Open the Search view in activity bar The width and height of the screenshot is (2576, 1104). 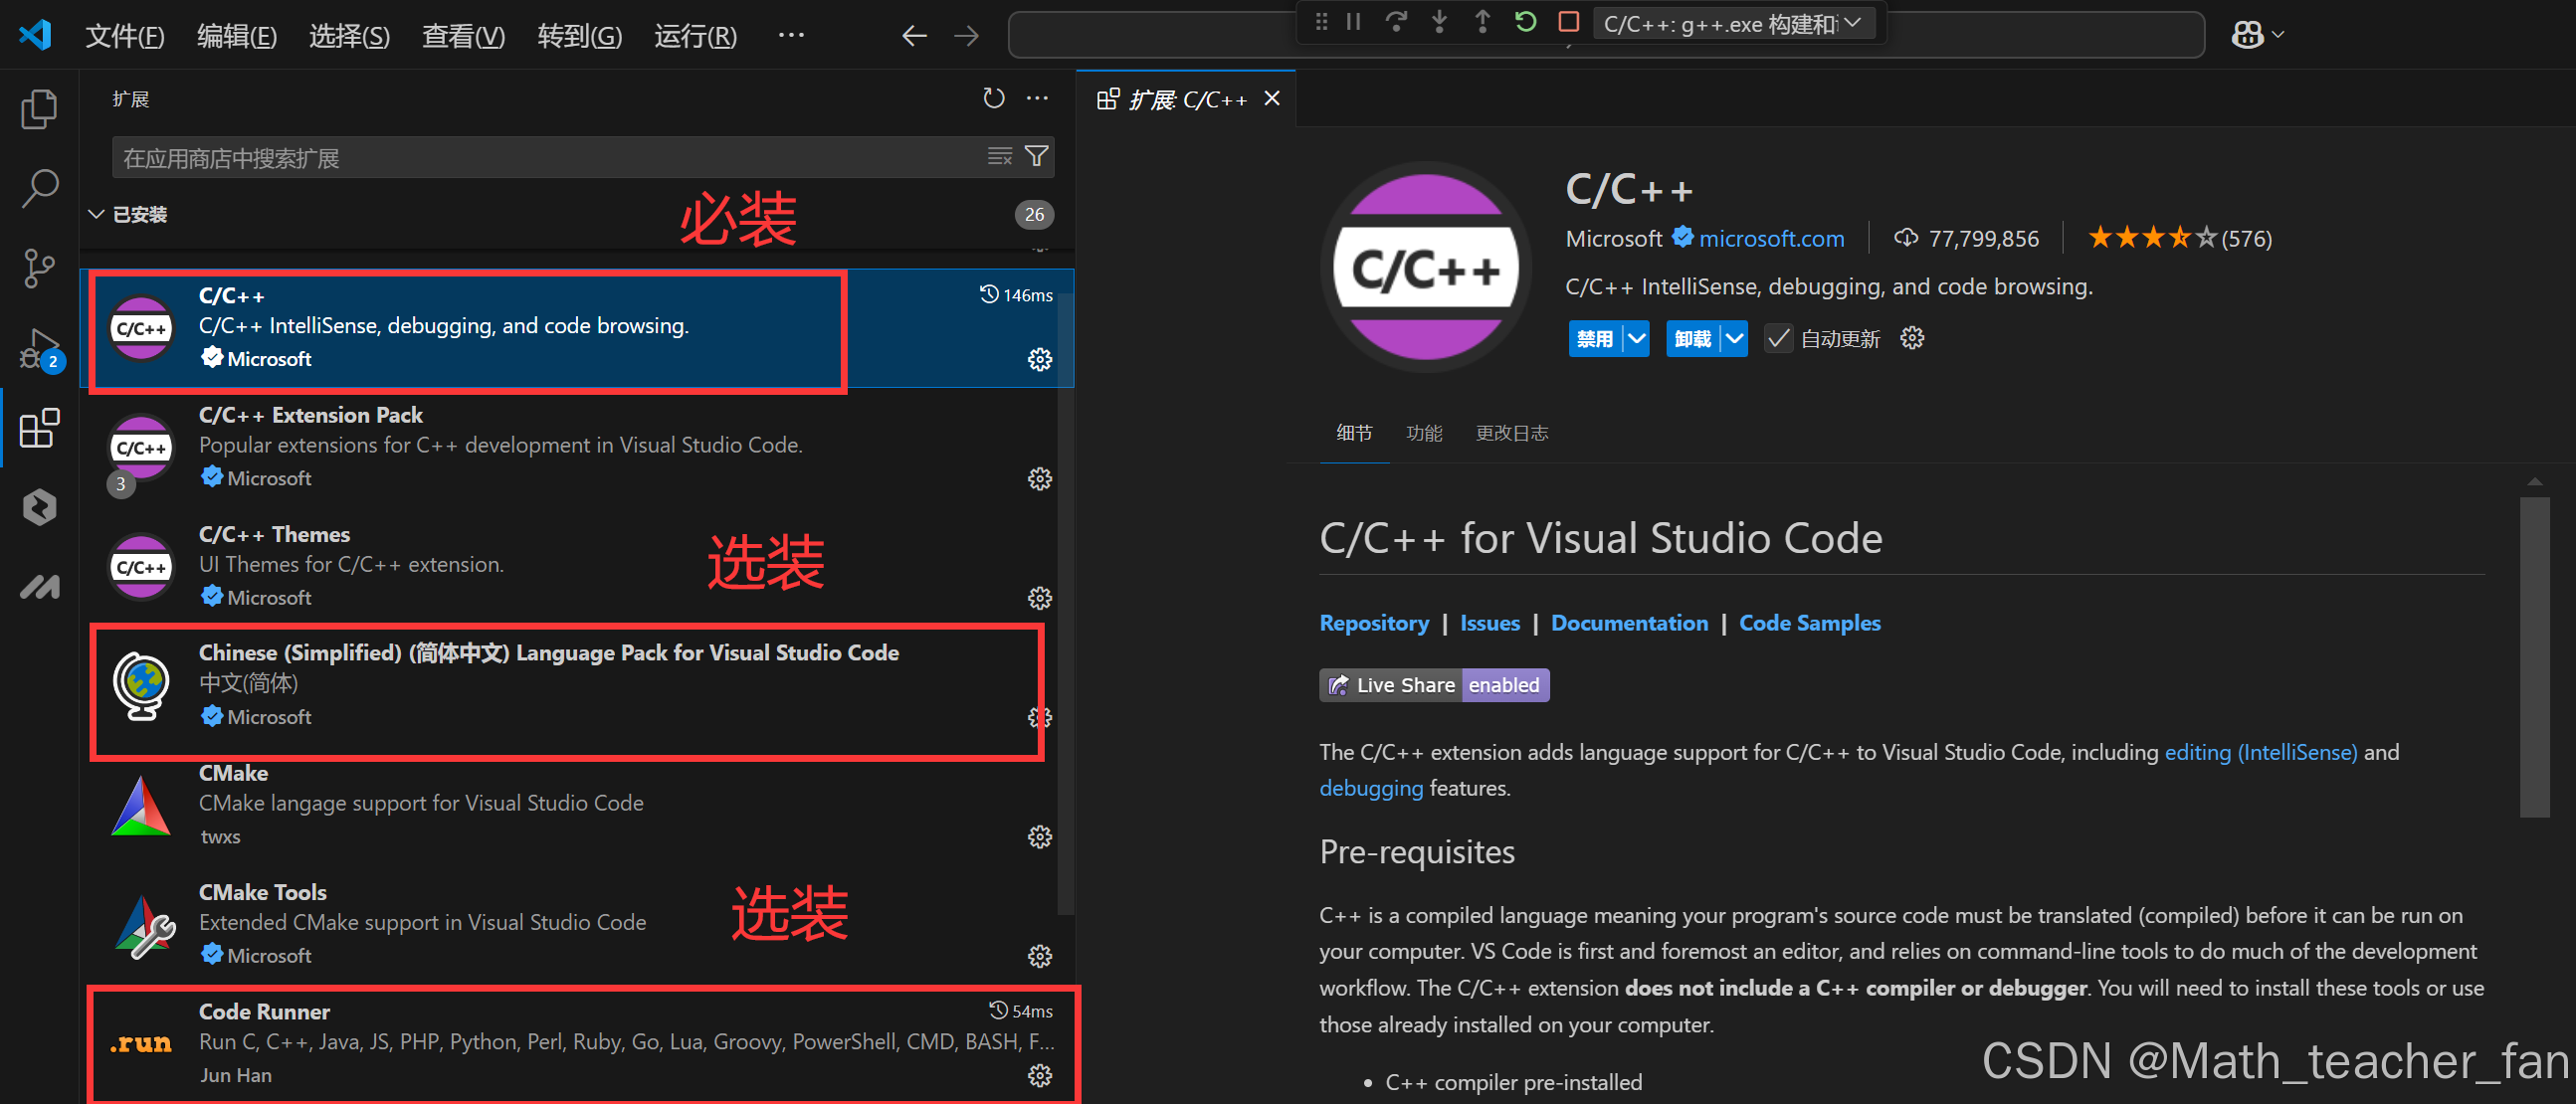[x=39, y=188]
